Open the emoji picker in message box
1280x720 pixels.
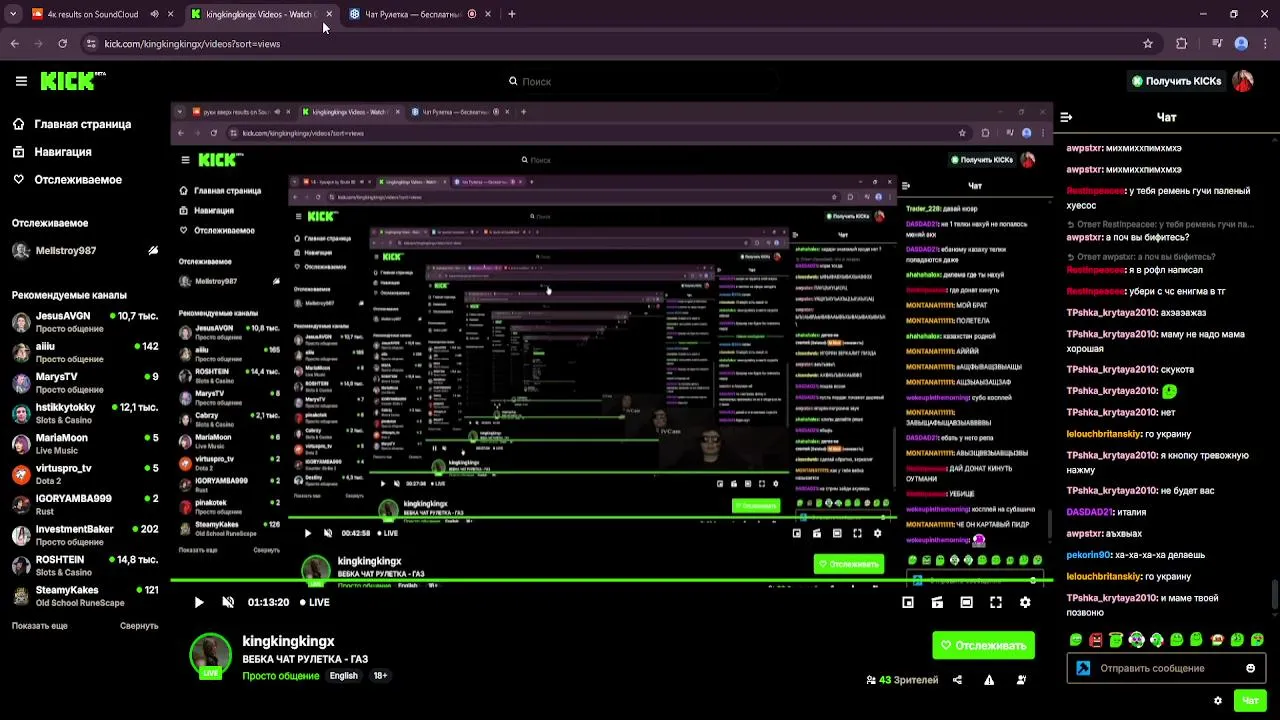click(1250, 668)
